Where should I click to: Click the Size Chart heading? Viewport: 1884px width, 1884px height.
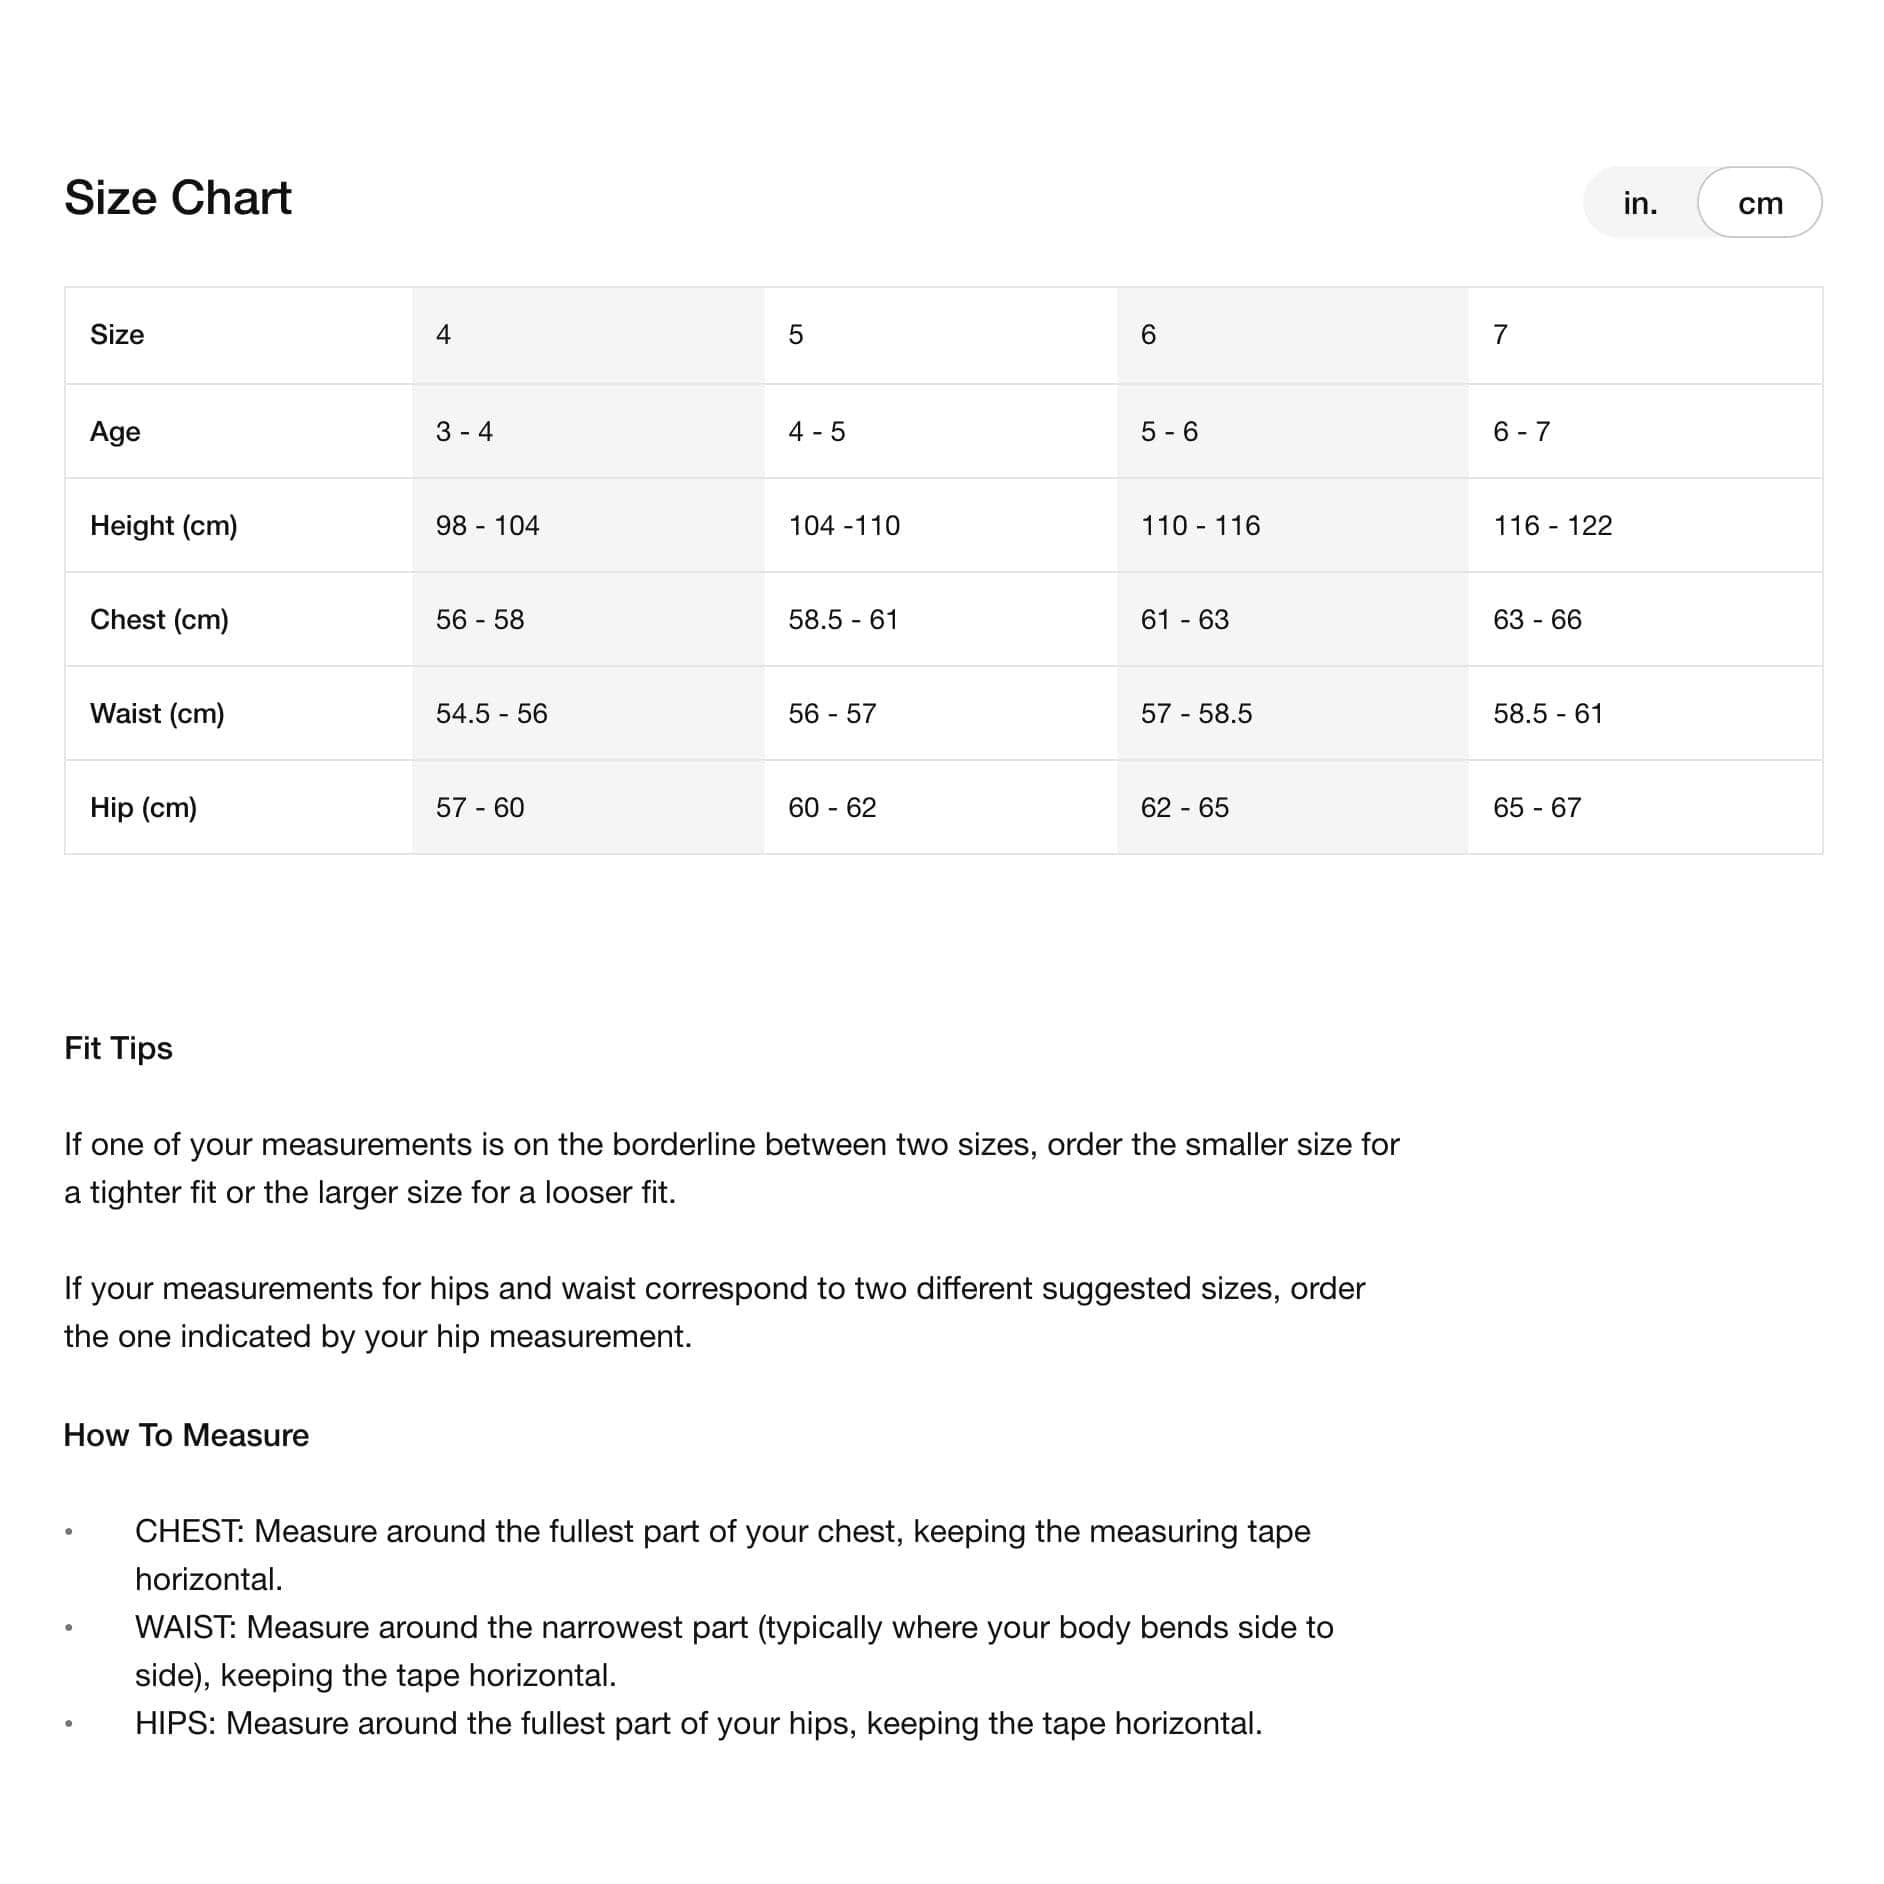[178, 198]
